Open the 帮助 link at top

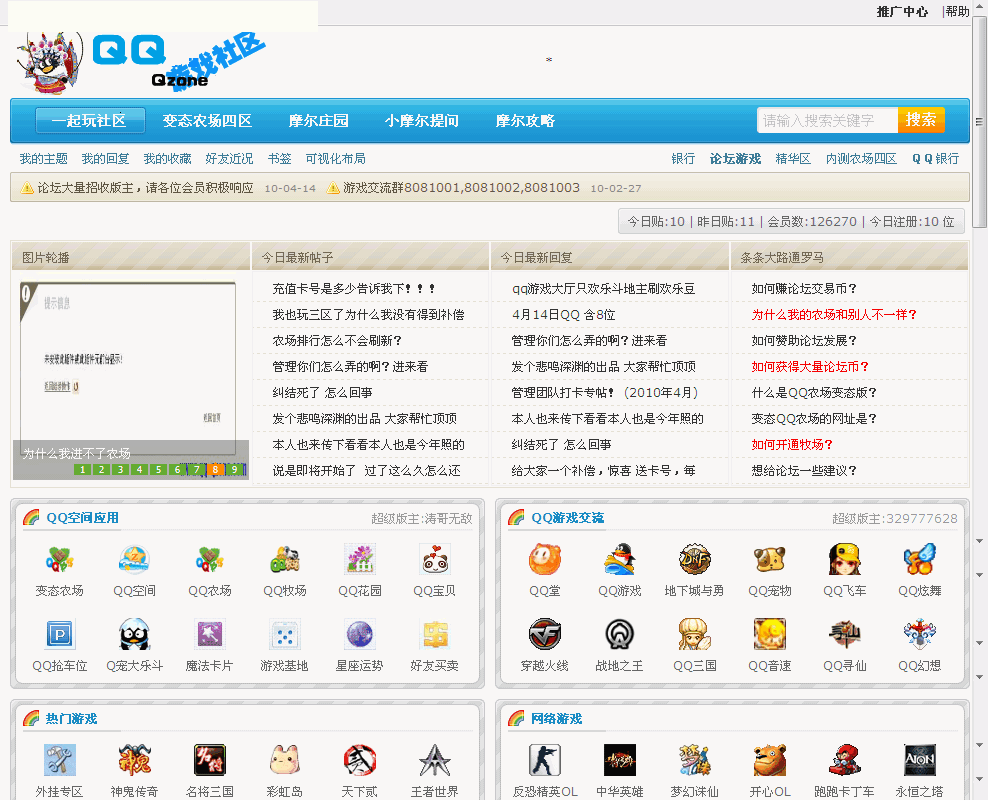(958, 11)
